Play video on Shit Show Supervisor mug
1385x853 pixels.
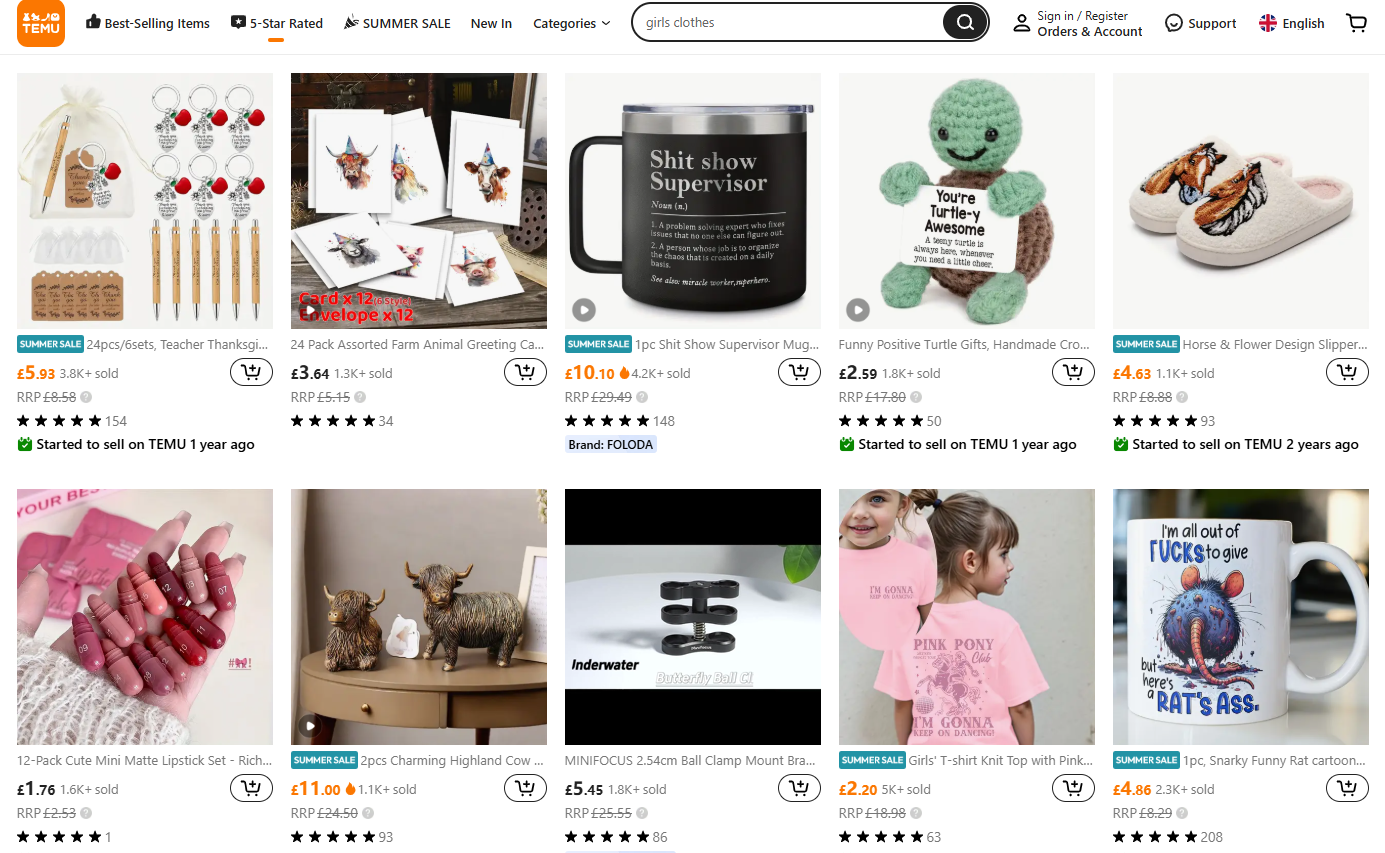coord(584,310)
